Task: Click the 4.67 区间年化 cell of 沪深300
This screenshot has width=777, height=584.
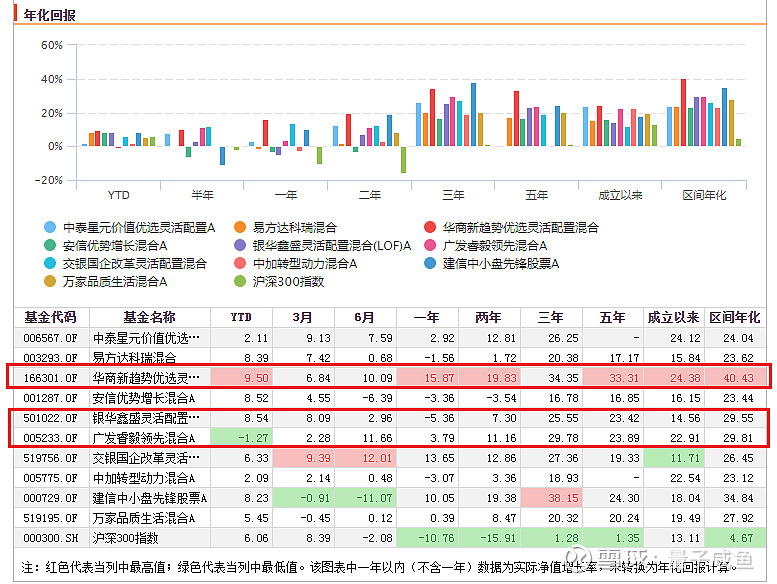Action: coord(735,538)
